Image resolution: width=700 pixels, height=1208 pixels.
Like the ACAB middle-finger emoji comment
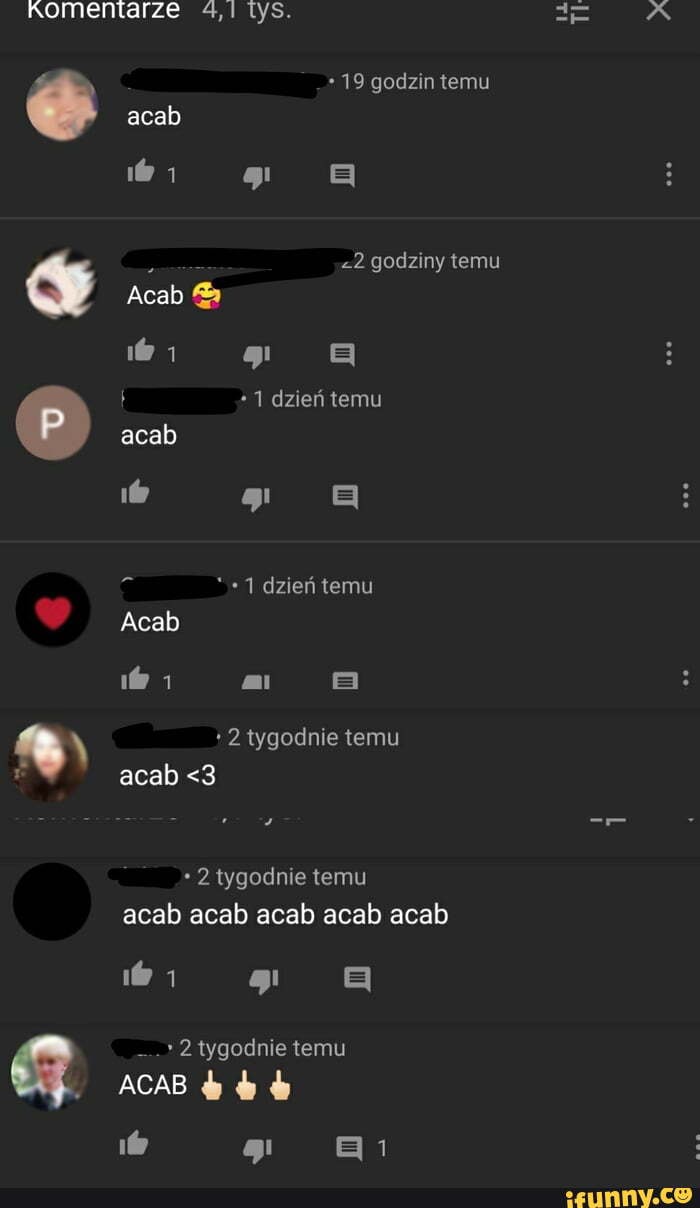134,1145
